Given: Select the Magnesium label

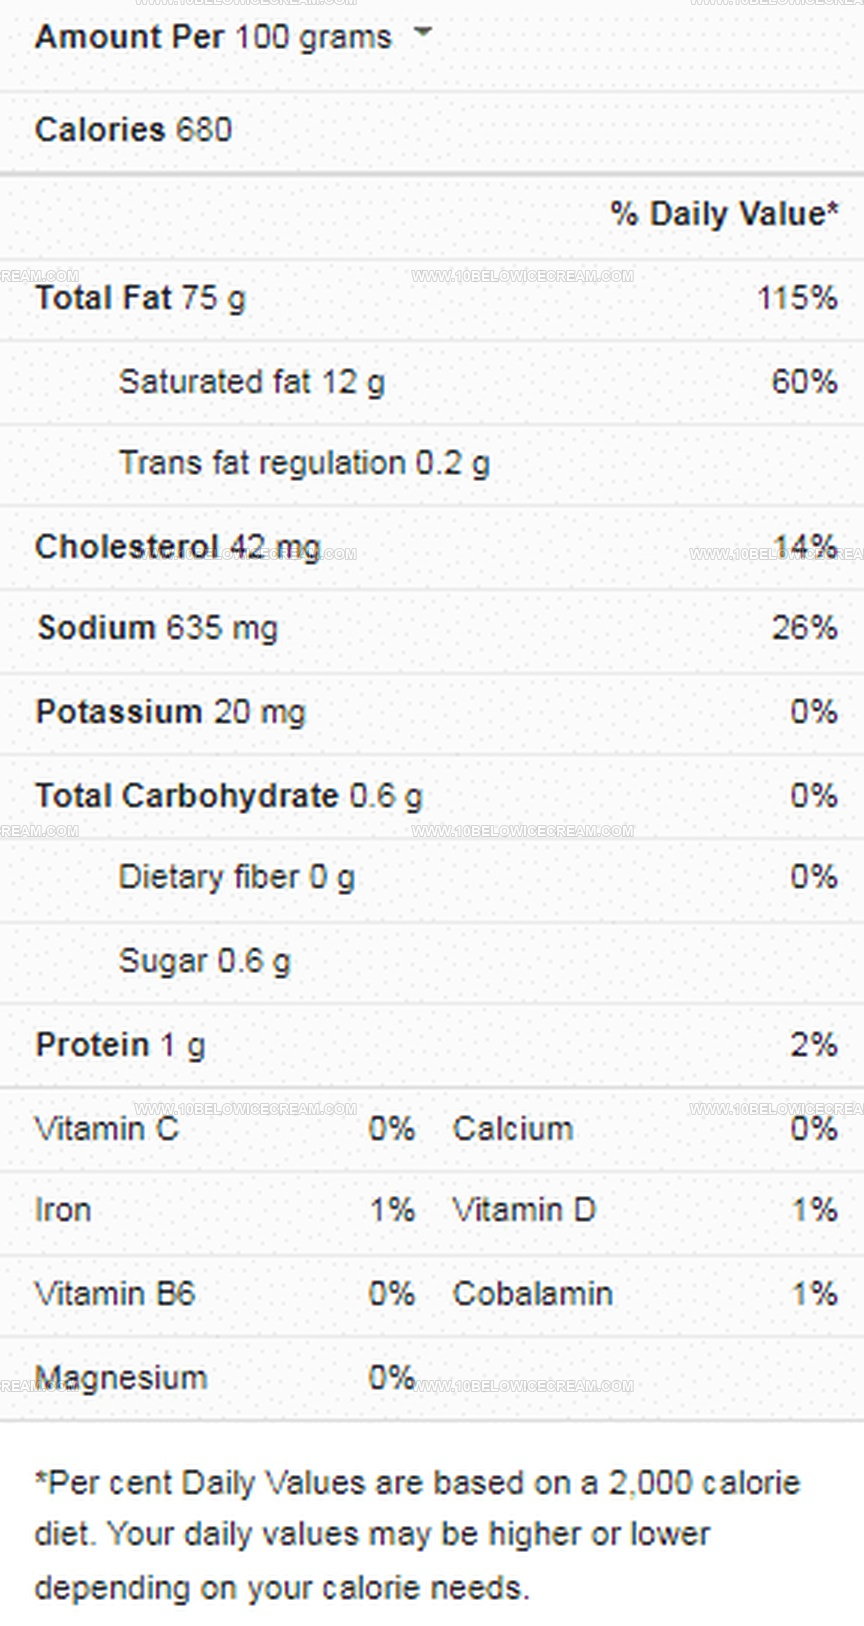Looking at the screenshot, I should (121, 1378).
